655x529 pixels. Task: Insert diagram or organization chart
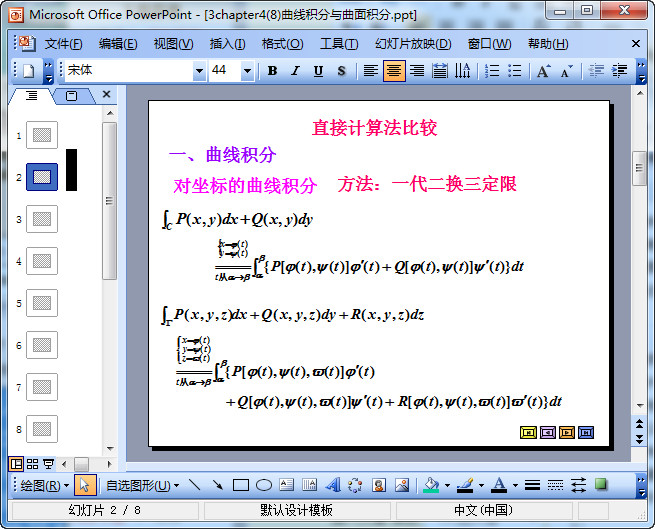point(355,485)
